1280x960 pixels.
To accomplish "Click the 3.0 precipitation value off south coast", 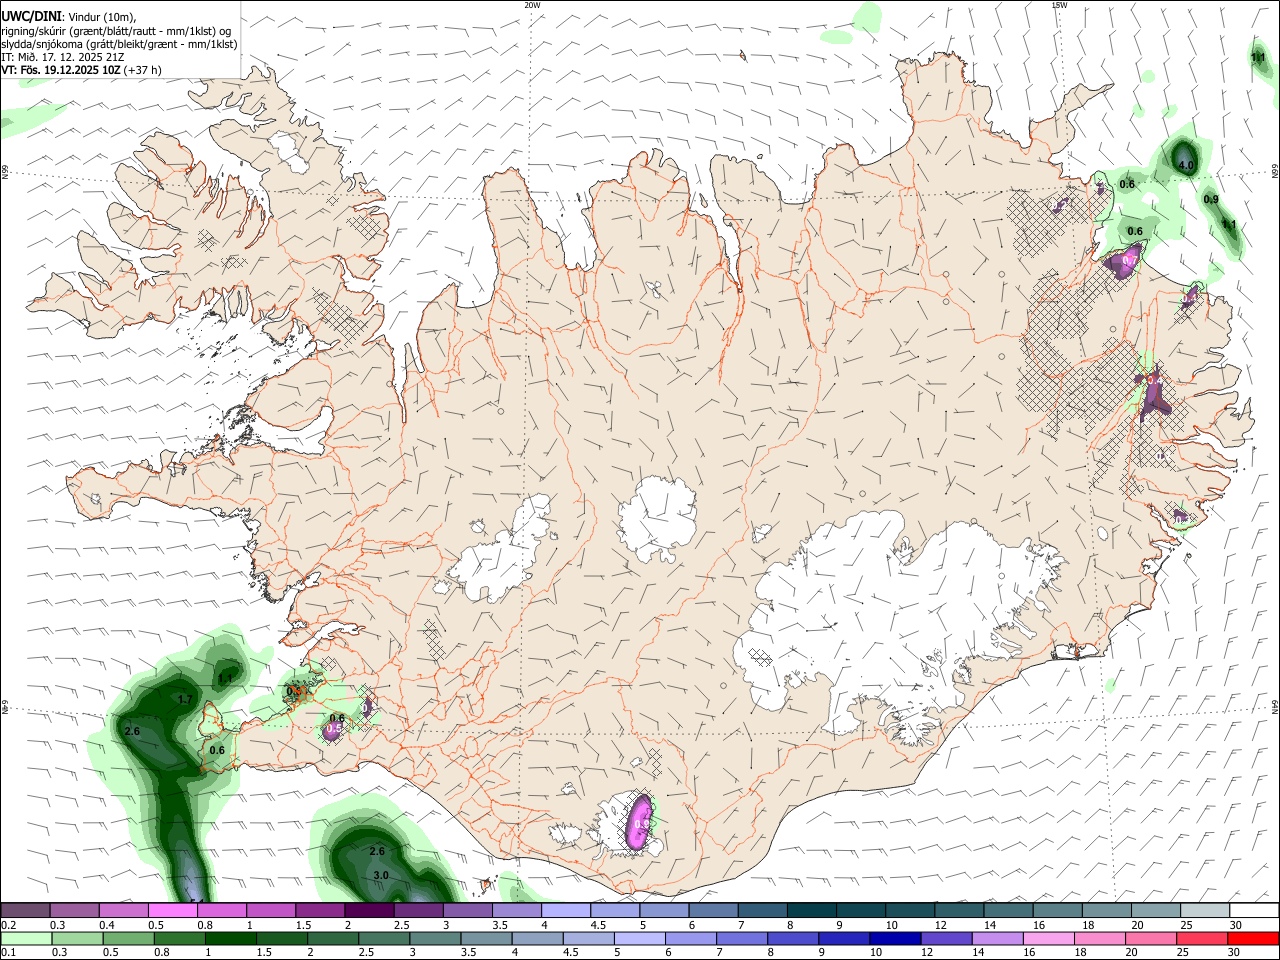I will pyautogui.click(x=380, y=875).
